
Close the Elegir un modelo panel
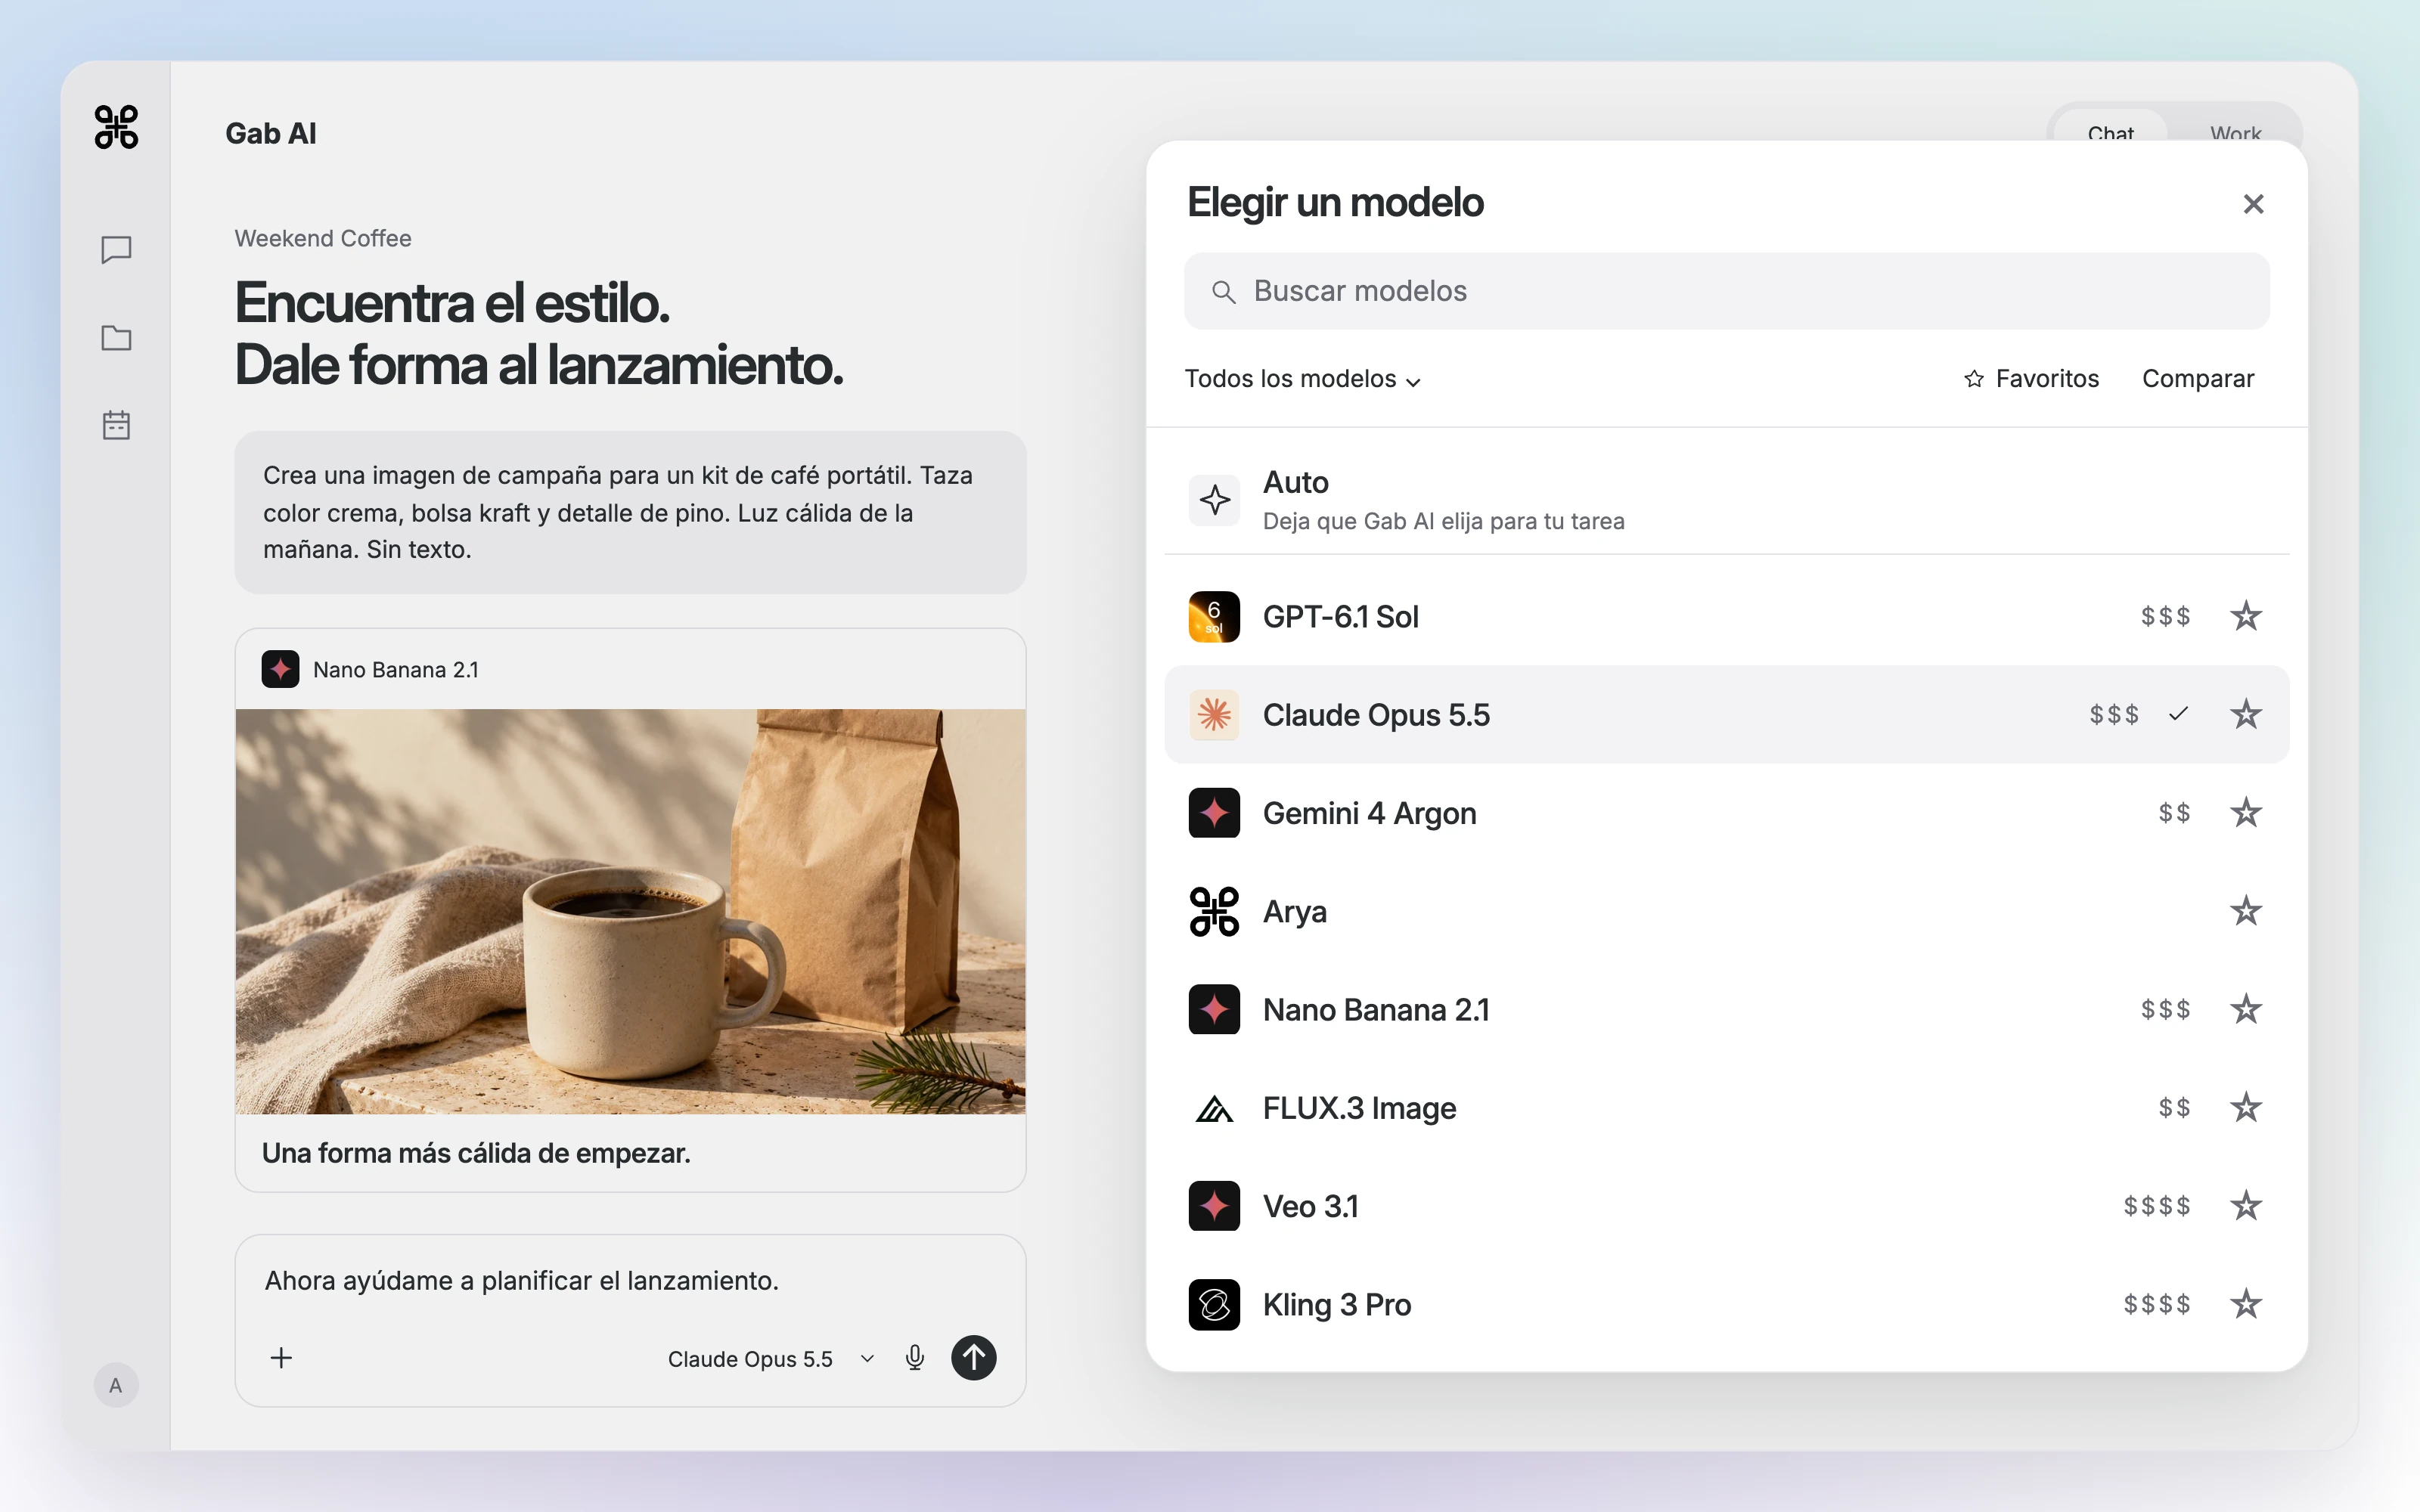2252,204
